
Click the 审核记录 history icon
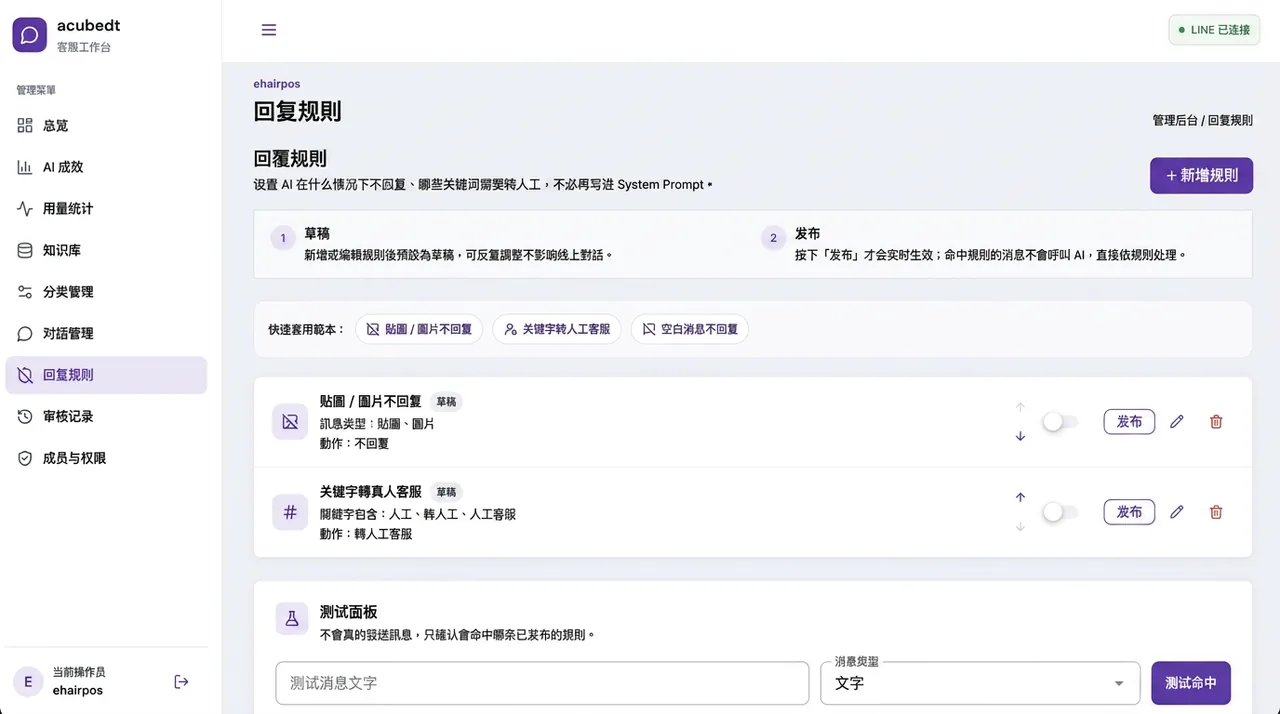25,416
